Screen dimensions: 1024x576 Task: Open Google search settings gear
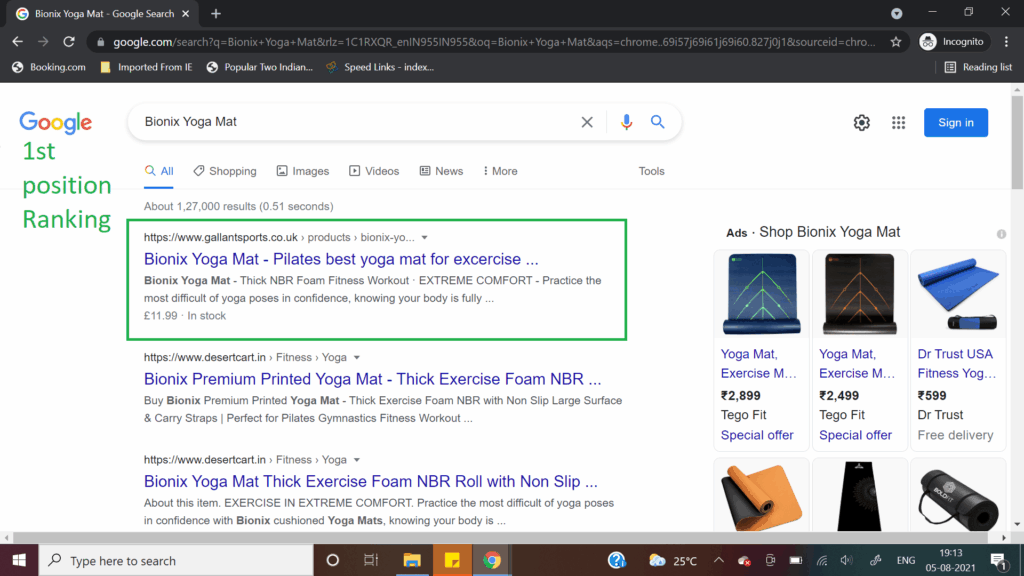click(861, 123)
